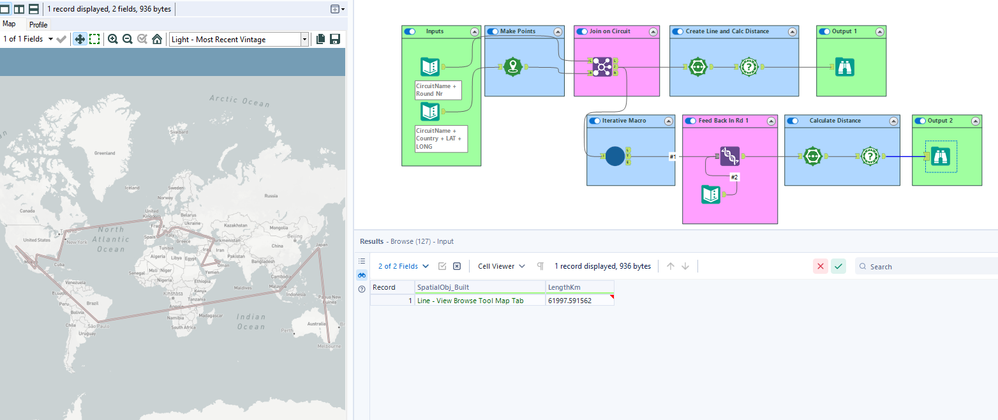Toggle the Join on Circuit container switch
Viewport: 998px width, 420px height.
click(x=582, y=31)
